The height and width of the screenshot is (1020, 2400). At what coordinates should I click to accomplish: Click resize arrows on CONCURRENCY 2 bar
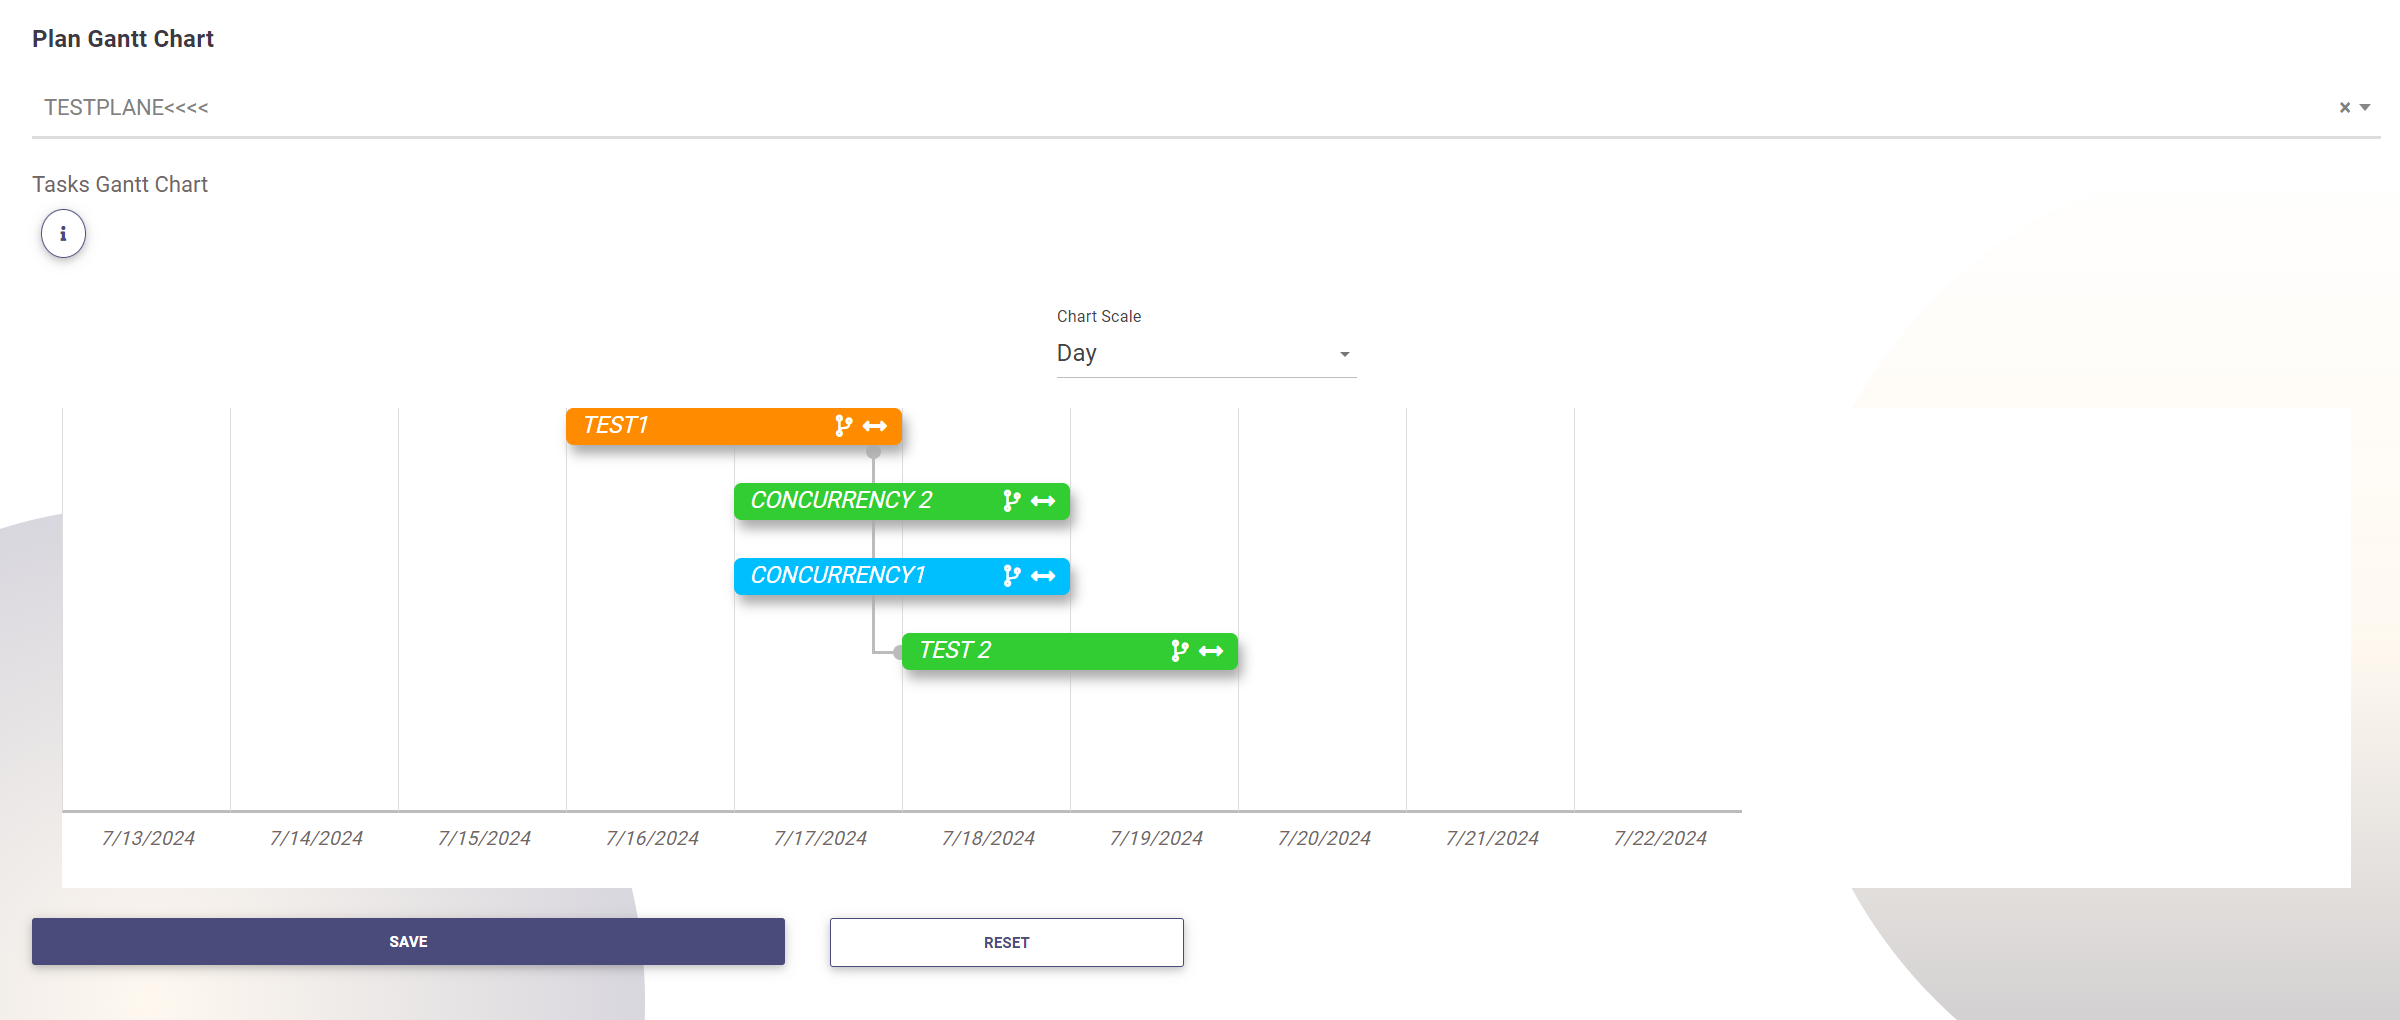[x=1043, y=501]
